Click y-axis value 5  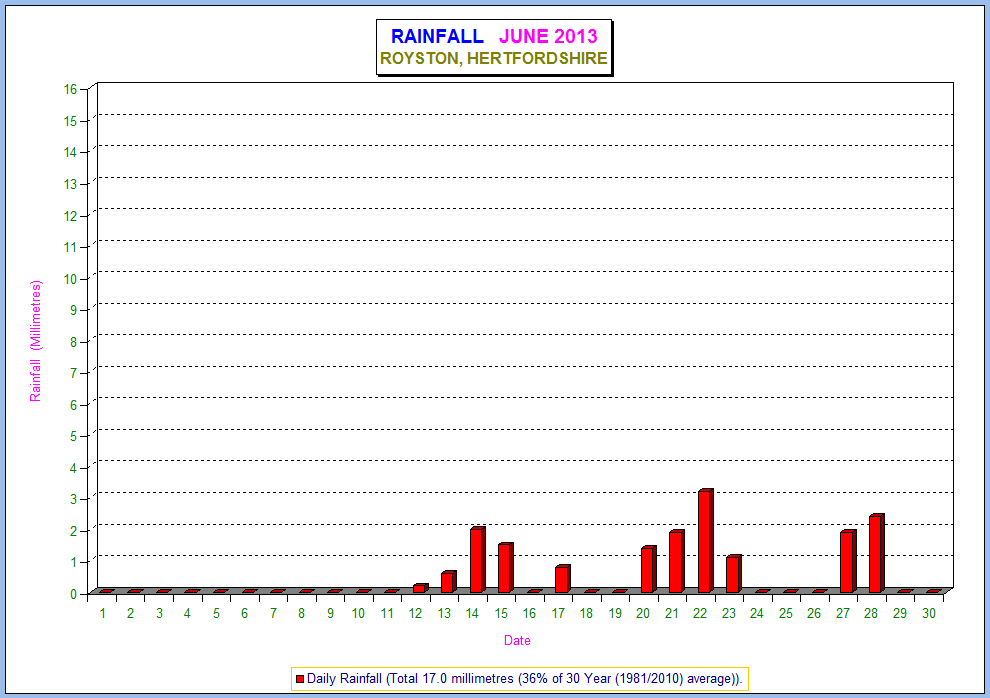coord(73,436)
